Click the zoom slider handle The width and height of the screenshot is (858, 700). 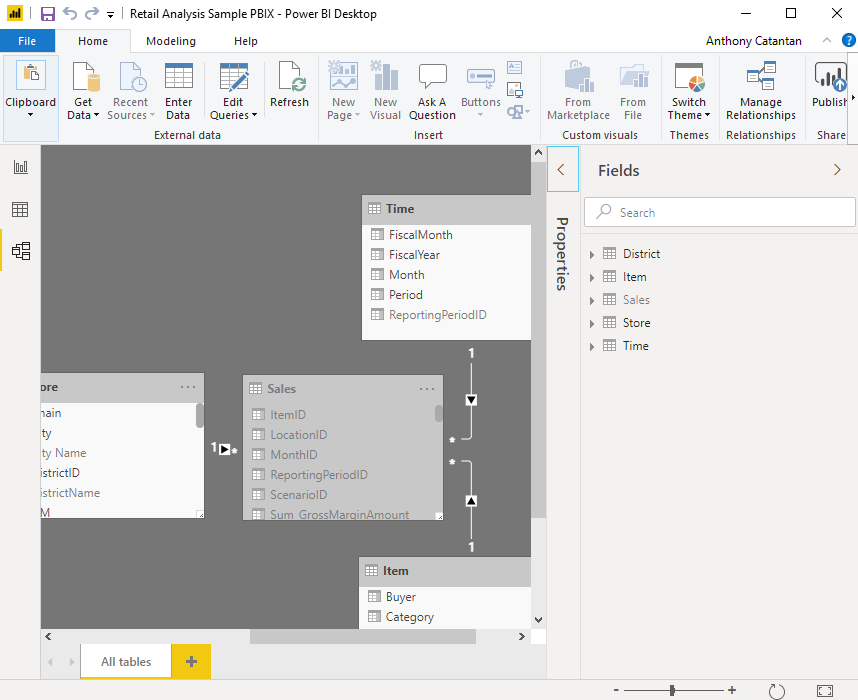(673, 690)
